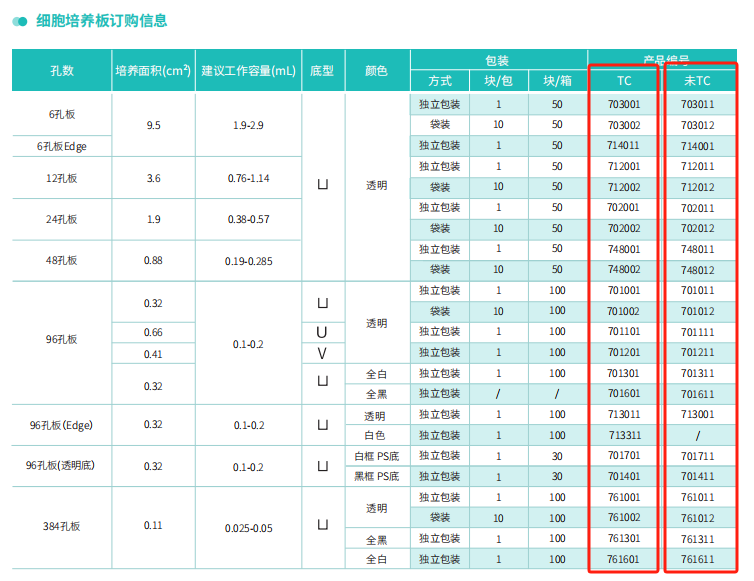Select the 未TC column header
This screenshot has width=754, height=581.
click(x=697, y=80)
